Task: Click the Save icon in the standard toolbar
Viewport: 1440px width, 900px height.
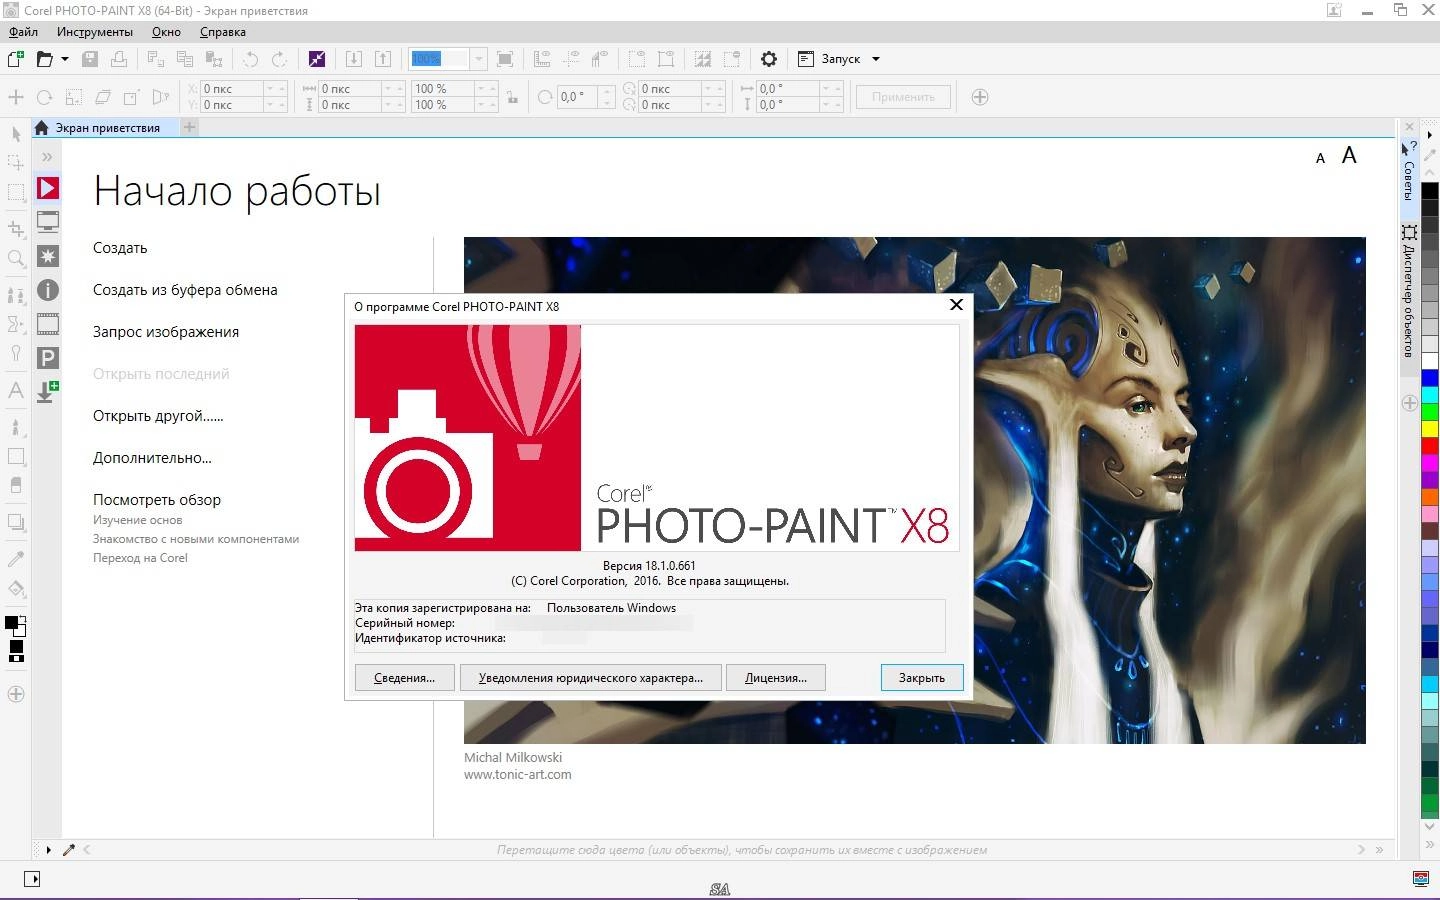Action: 90,59
